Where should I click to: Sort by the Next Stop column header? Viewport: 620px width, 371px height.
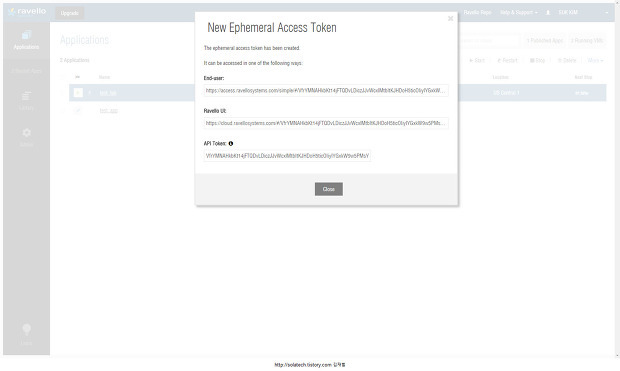(583, 77)
